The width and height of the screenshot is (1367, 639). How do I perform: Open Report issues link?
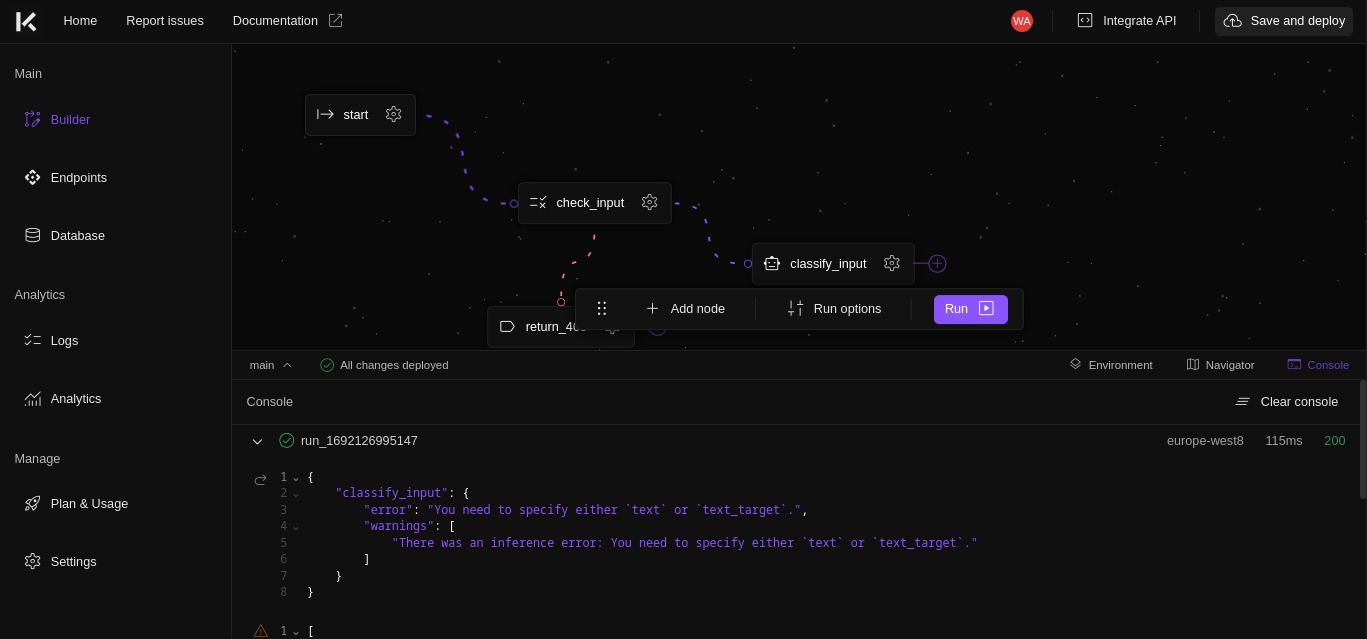pos(165,21)
